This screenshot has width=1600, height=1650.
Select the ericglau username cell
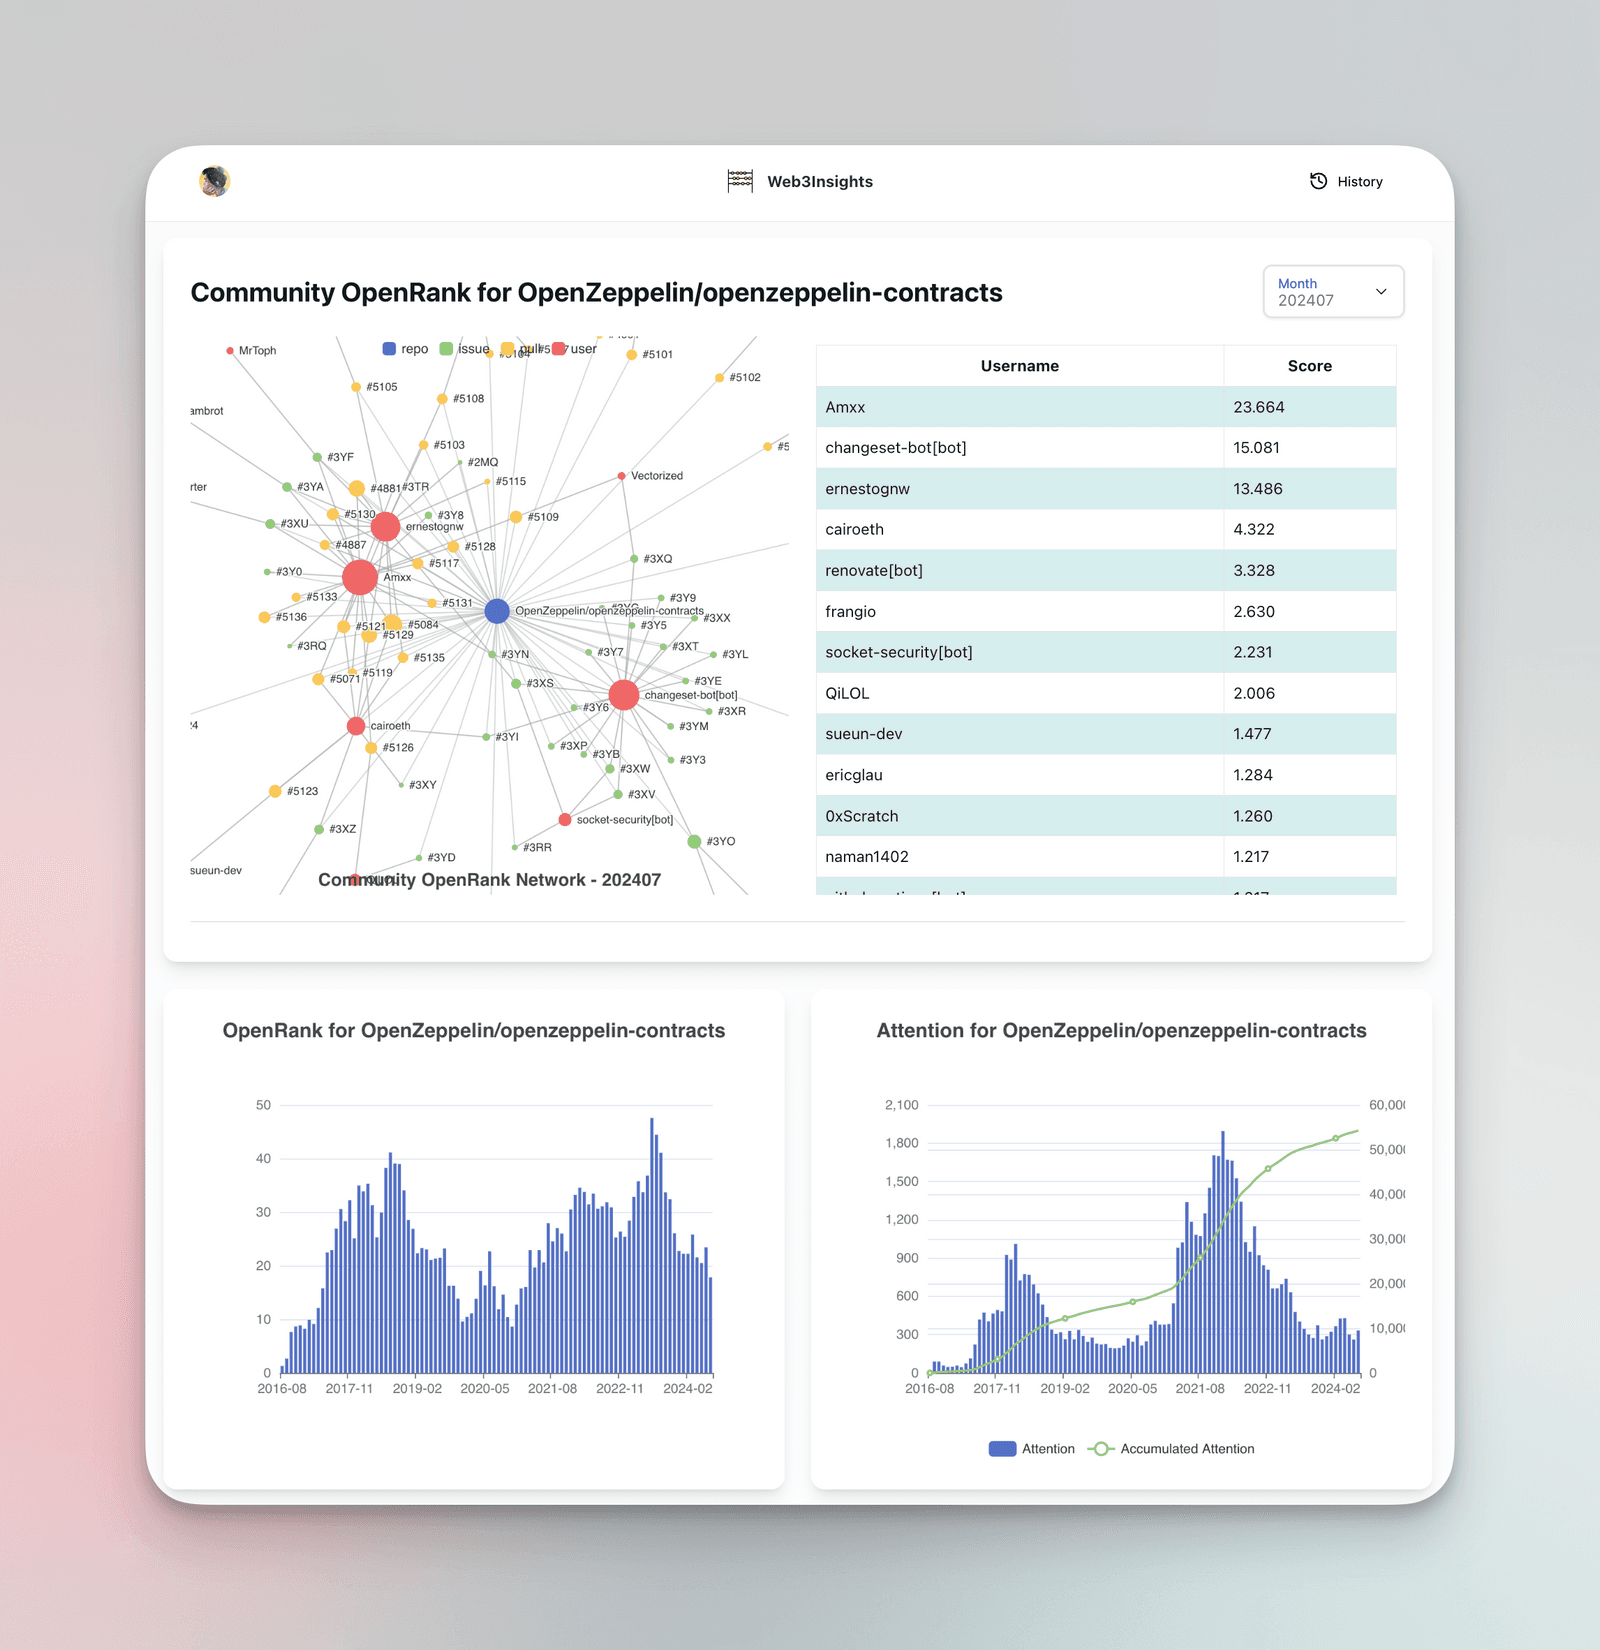pos(1020,775)
